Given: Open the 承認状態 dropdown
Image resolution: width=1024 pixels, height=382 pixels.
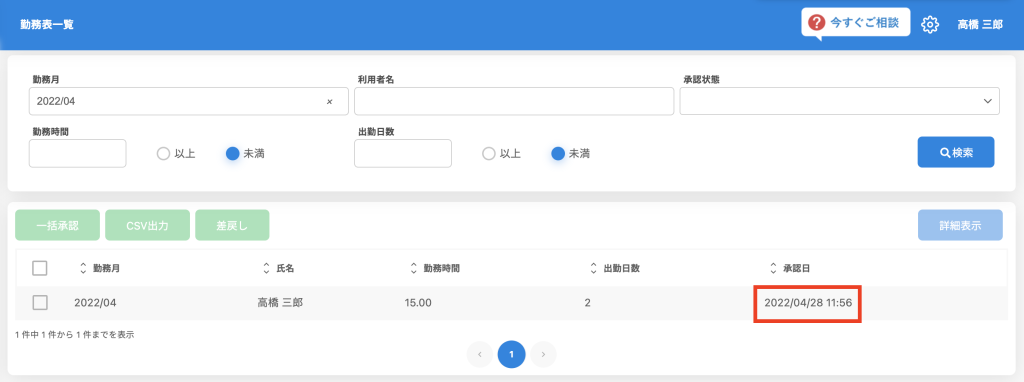Looking at the screenshot, I should pyautogui.click(x=840, y=101).
